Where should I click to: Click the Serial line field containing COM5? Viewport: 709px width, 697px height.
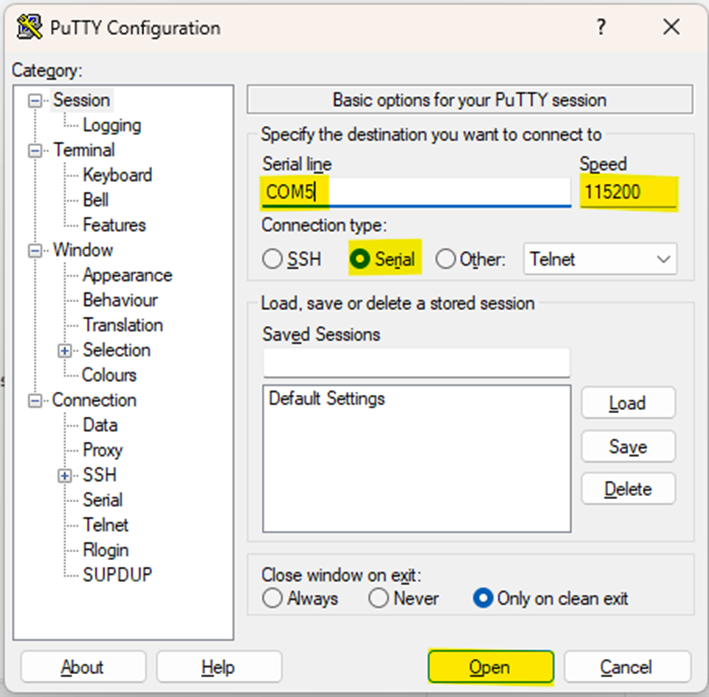click(416, 192)
